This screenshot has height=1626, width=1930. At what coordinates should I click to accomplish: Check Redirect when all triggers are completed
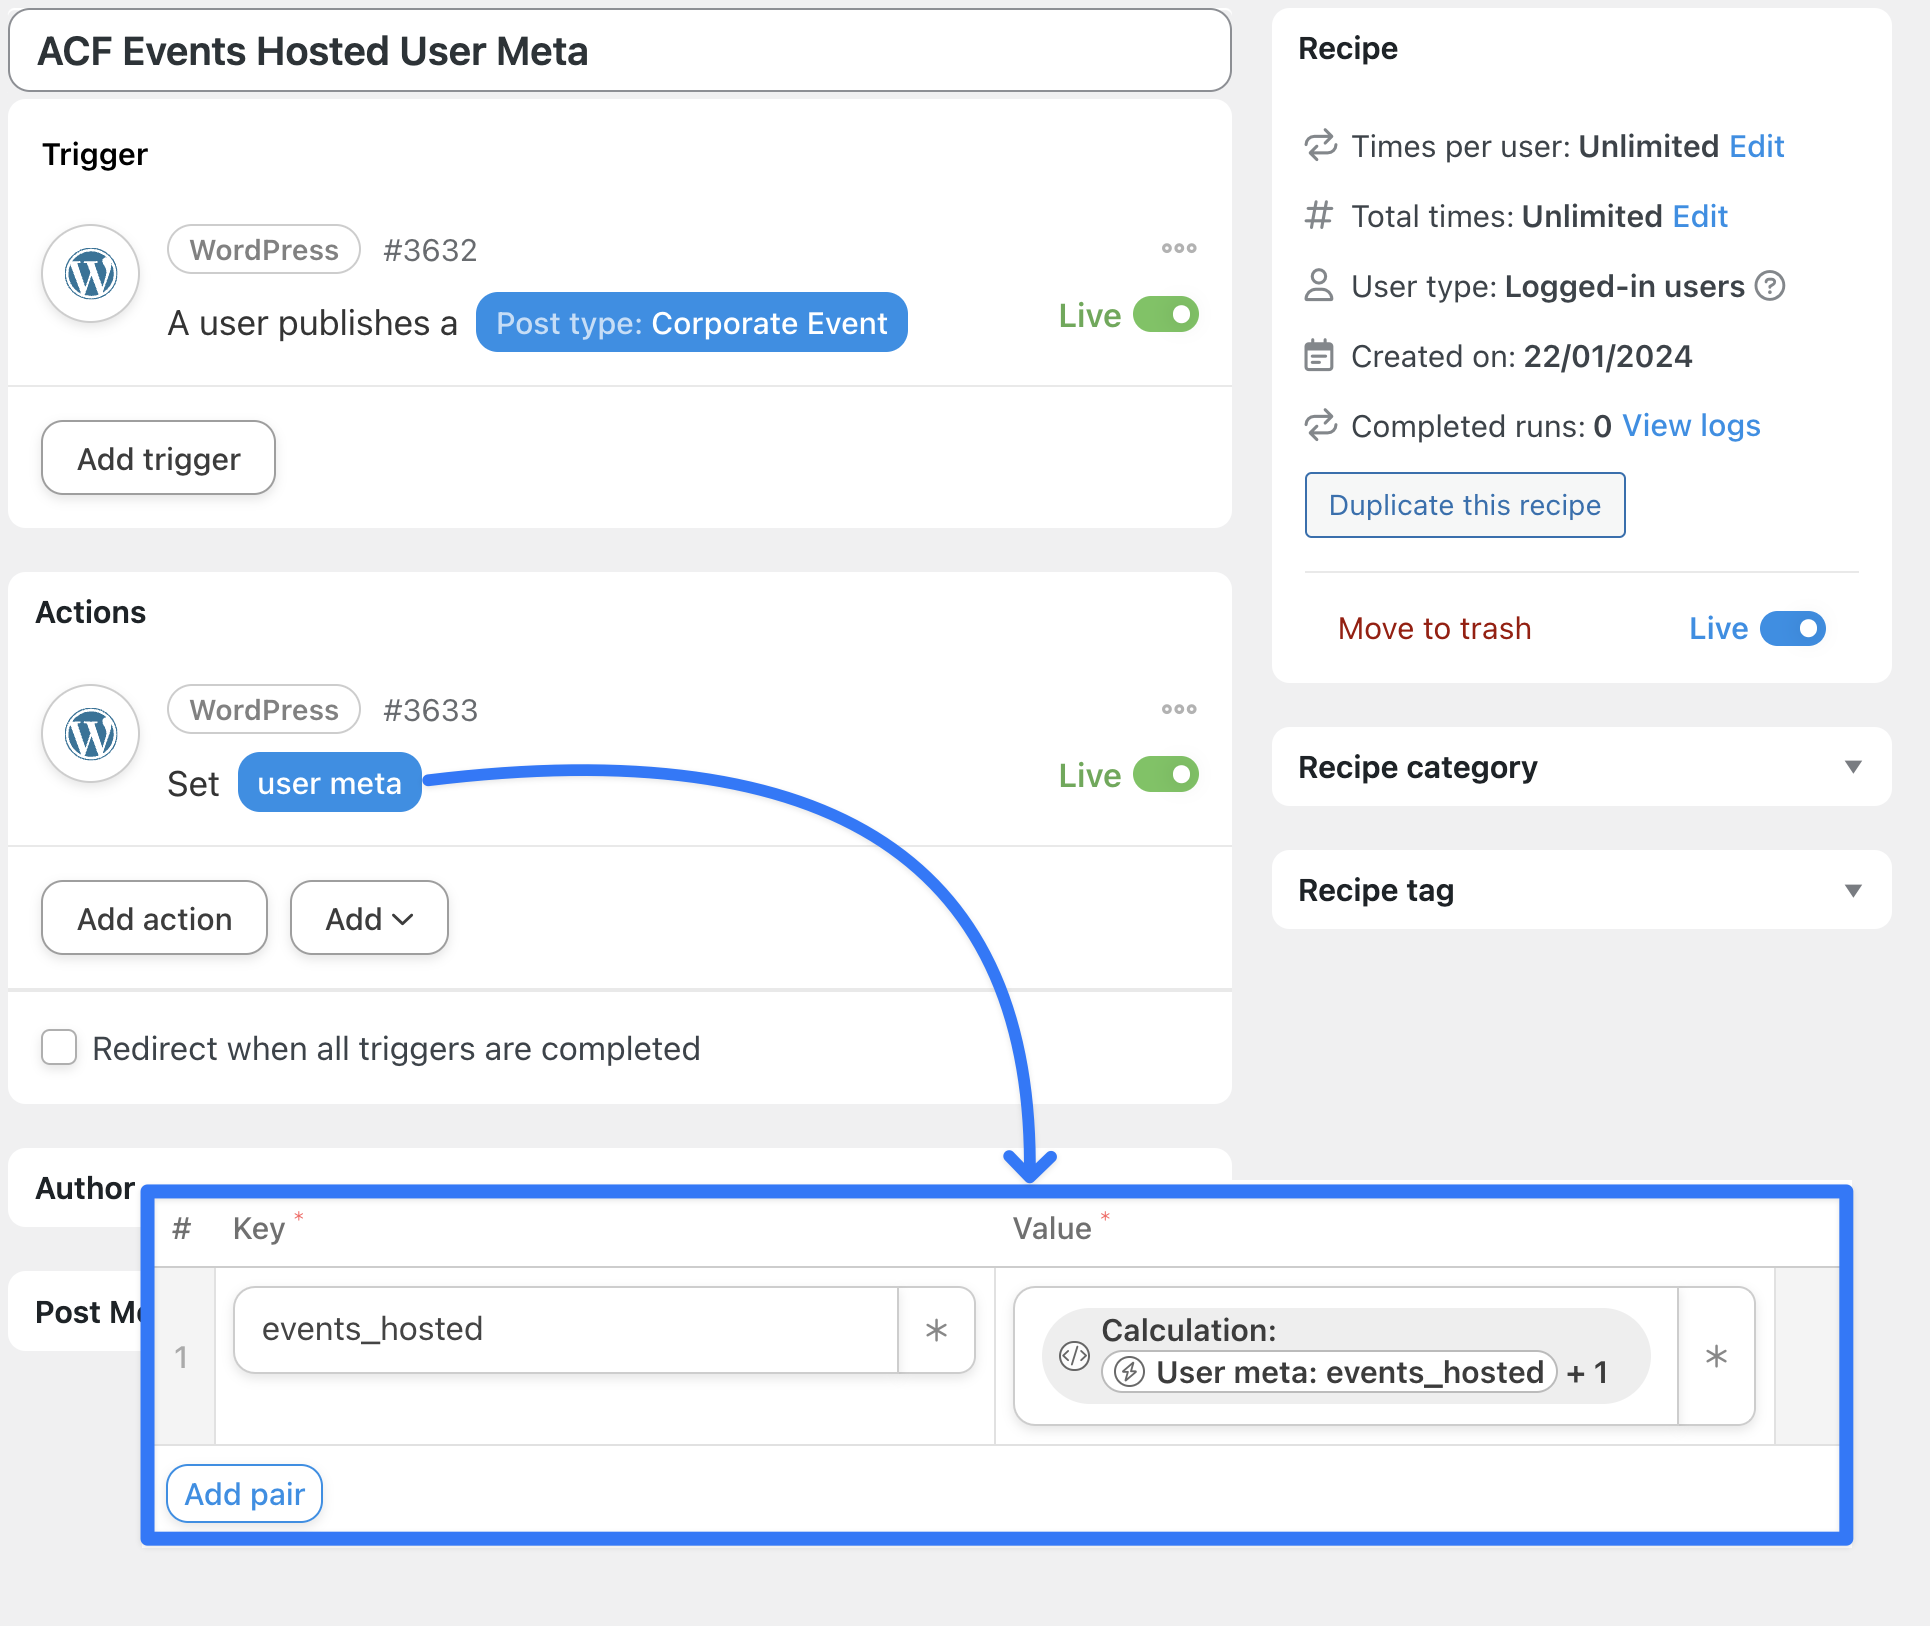(59, 1048)
